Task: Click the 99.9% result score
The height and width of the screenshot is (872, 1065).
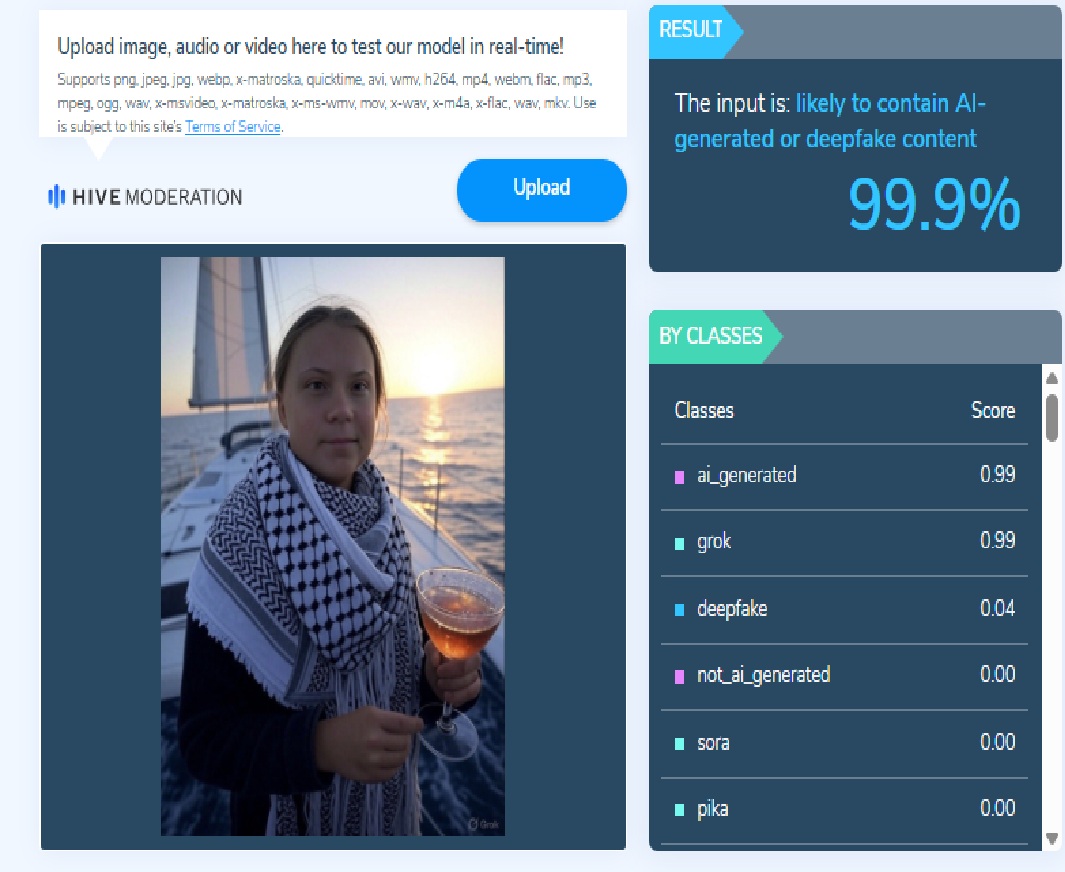Action: point(934,204)
